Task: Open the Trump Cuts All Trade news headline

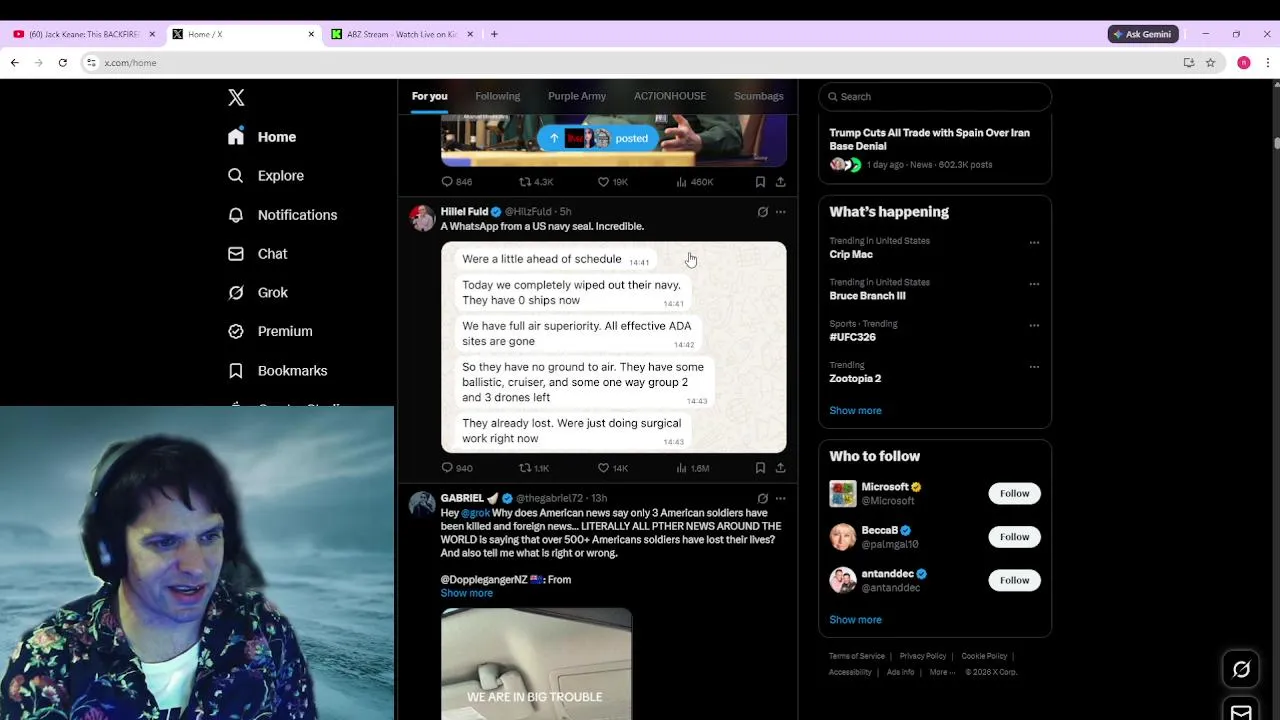Action: 929,139
